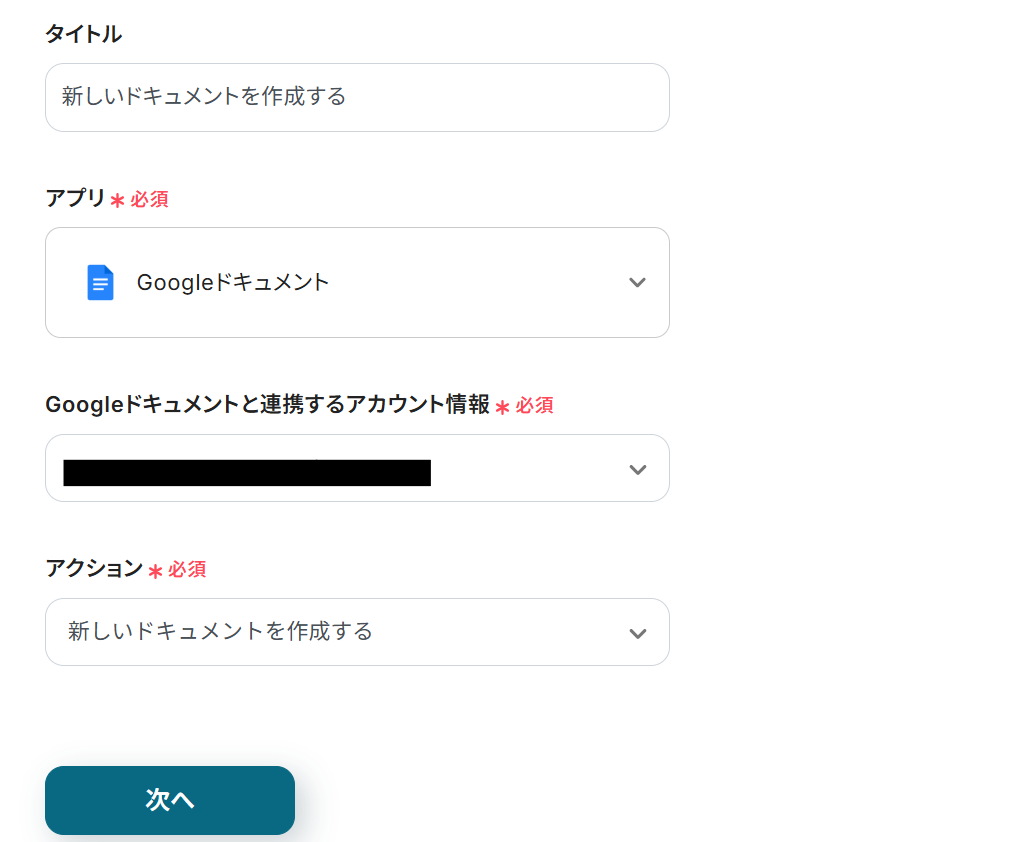Select the blue document icon in the app field

coord(100,282)
